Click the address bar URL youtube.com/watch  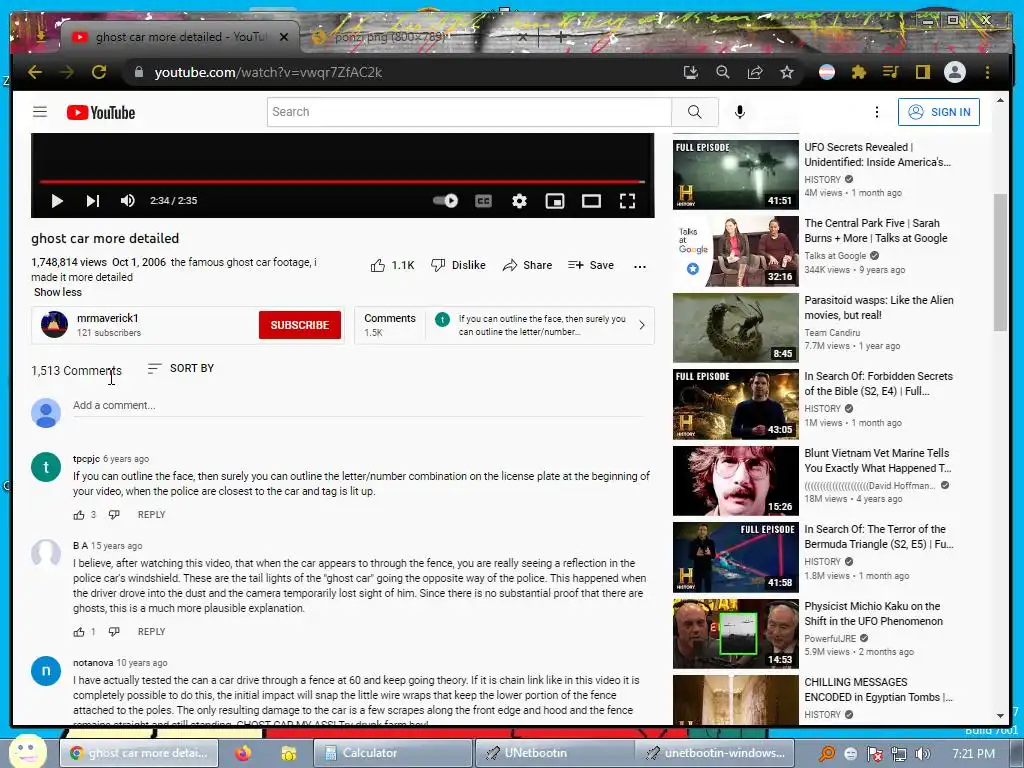(268, 72)
